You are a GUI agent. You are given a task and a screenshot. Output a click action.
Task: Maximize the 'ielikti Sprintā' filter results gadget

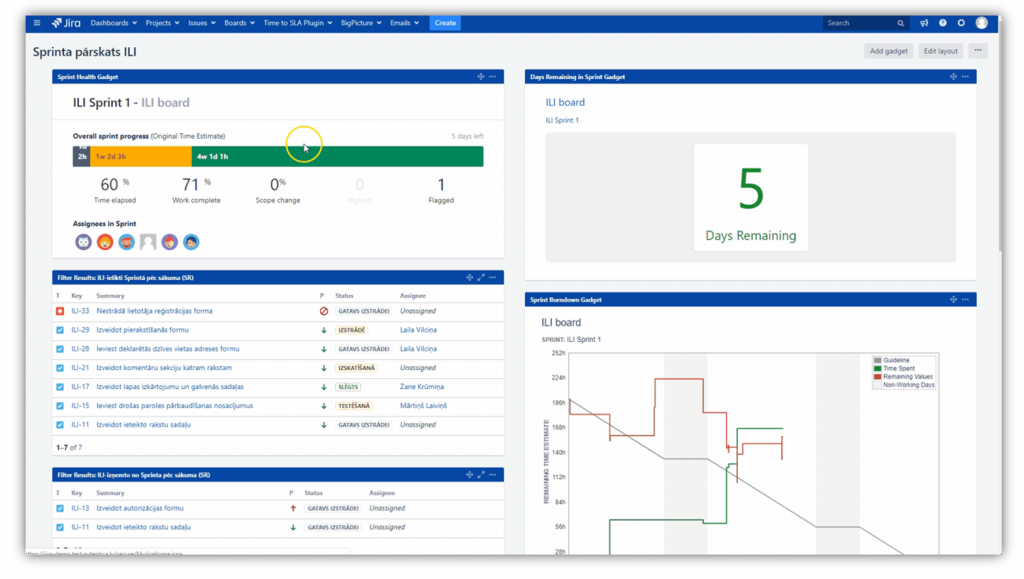click(x=481, y=277)
